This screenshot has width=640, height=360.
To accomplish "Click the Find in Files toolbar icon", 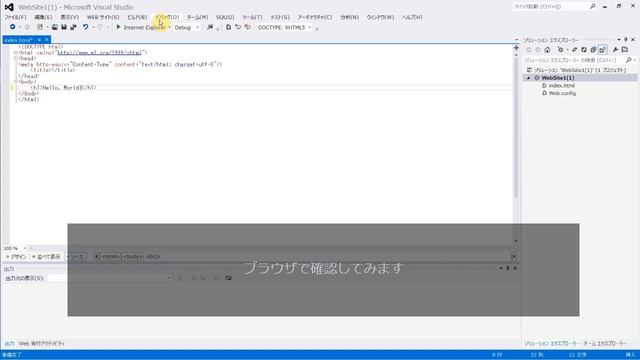I will 210,27.
